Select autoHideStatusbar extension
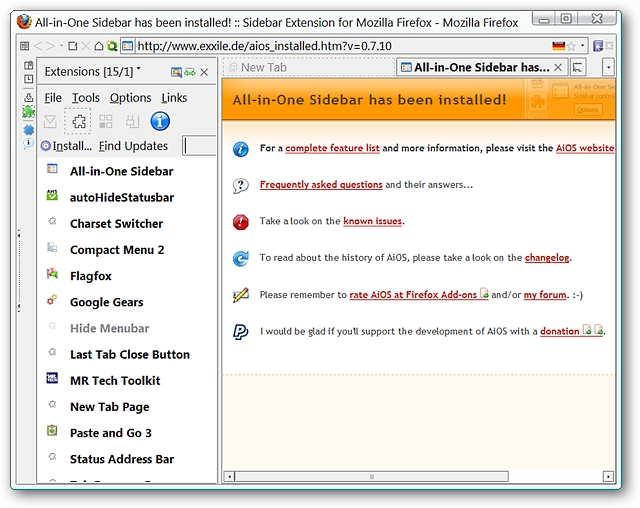The width and height of the screenshot is (640, 508). pyautogui.click(x=127, y=197)
